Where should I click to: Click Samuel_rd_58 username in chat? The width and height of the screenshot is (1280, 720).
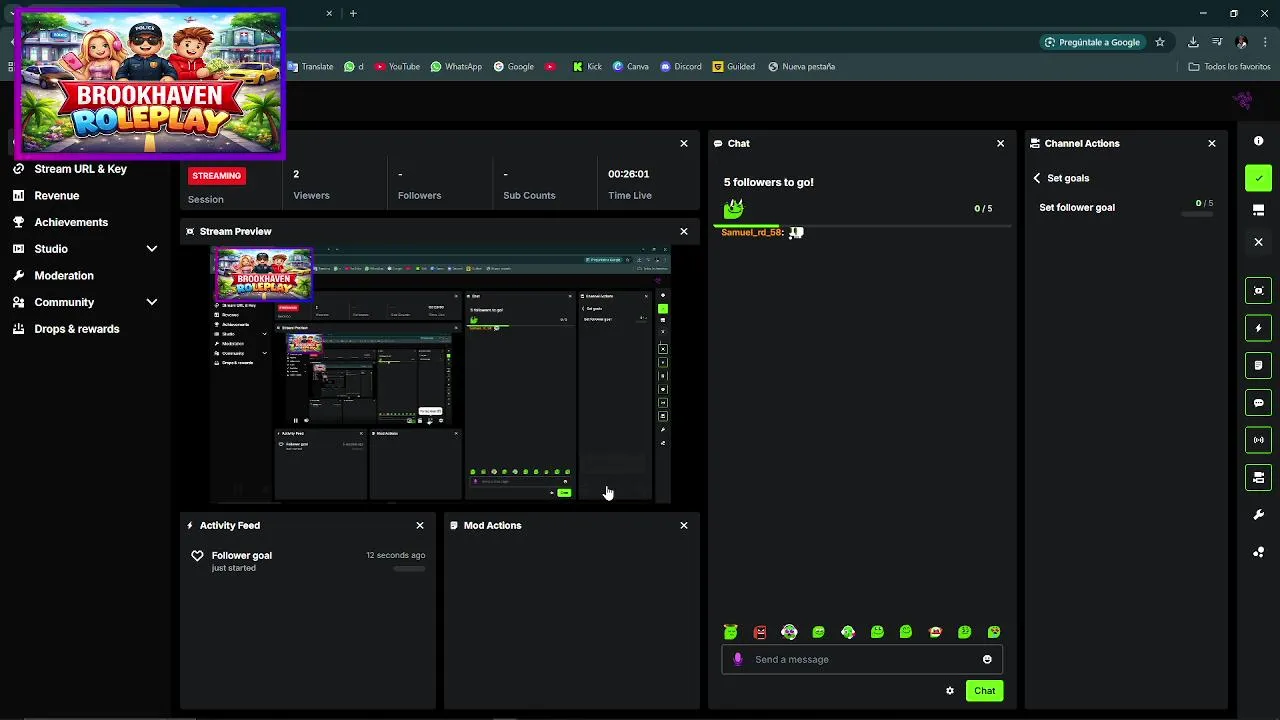point(751,232)
